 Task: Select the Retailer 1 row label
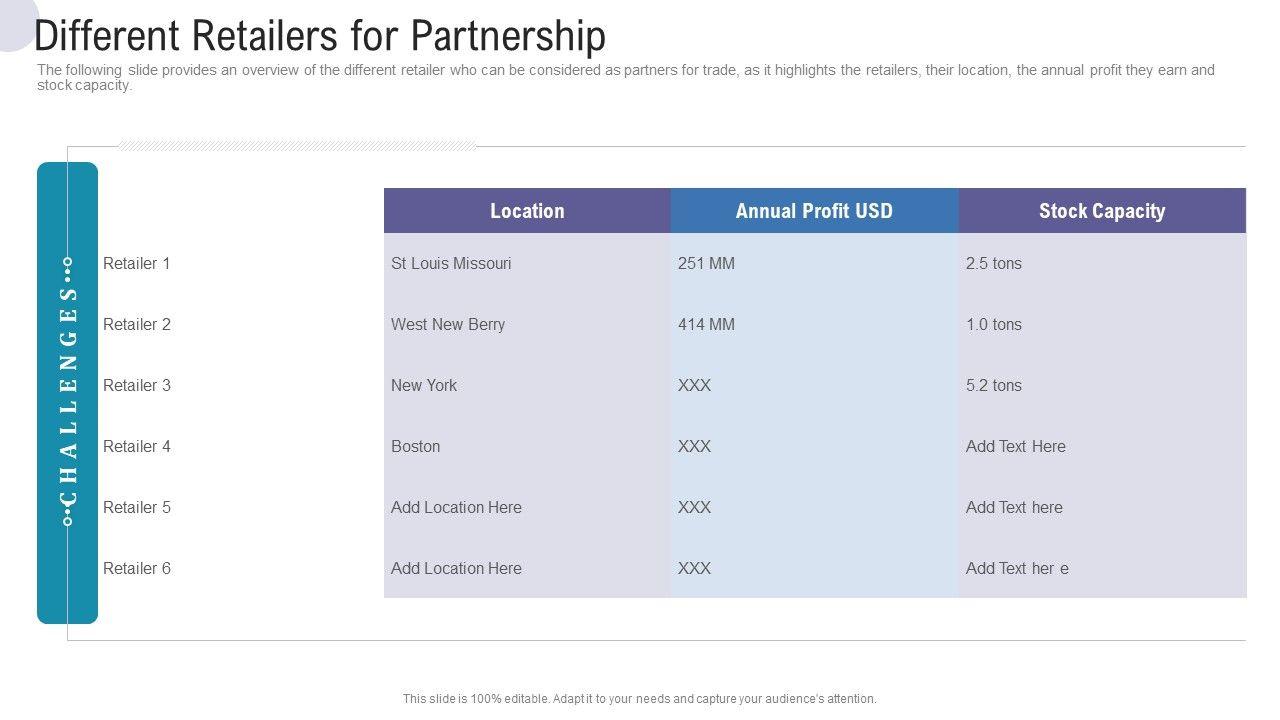137,264
